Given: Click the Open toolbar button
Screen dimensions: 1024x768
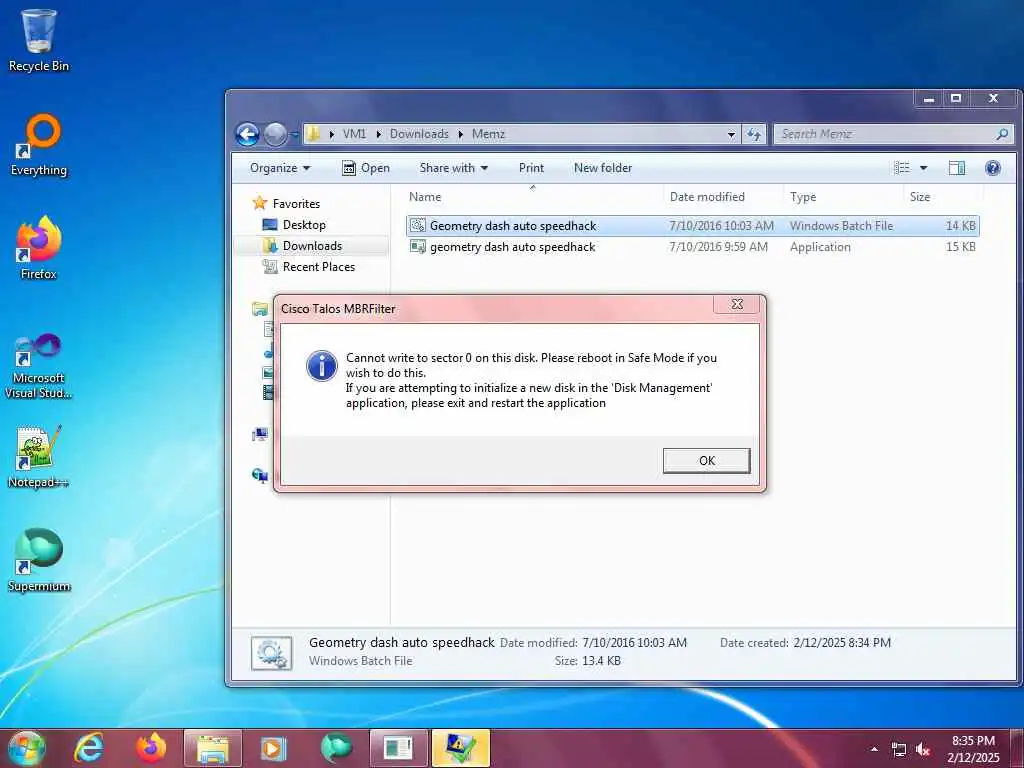Looking at the screenshot, I should [x=366, y=168].
